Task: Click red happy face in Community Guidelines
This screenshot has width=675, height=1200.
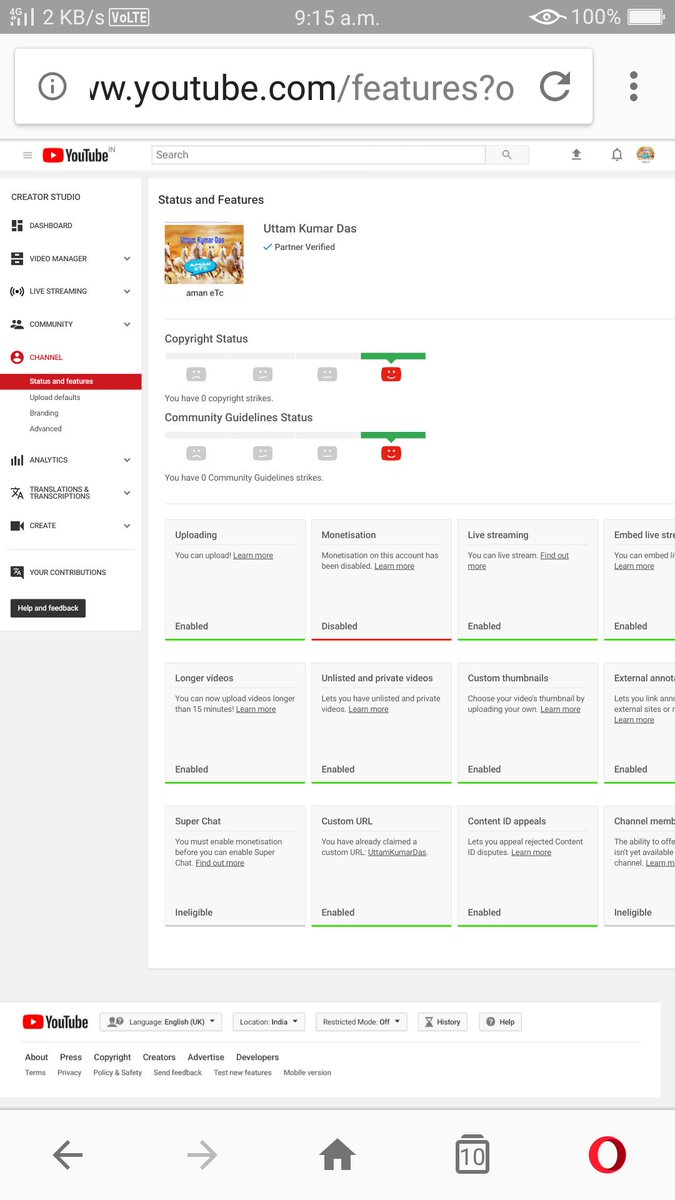Action: [391, 452]
